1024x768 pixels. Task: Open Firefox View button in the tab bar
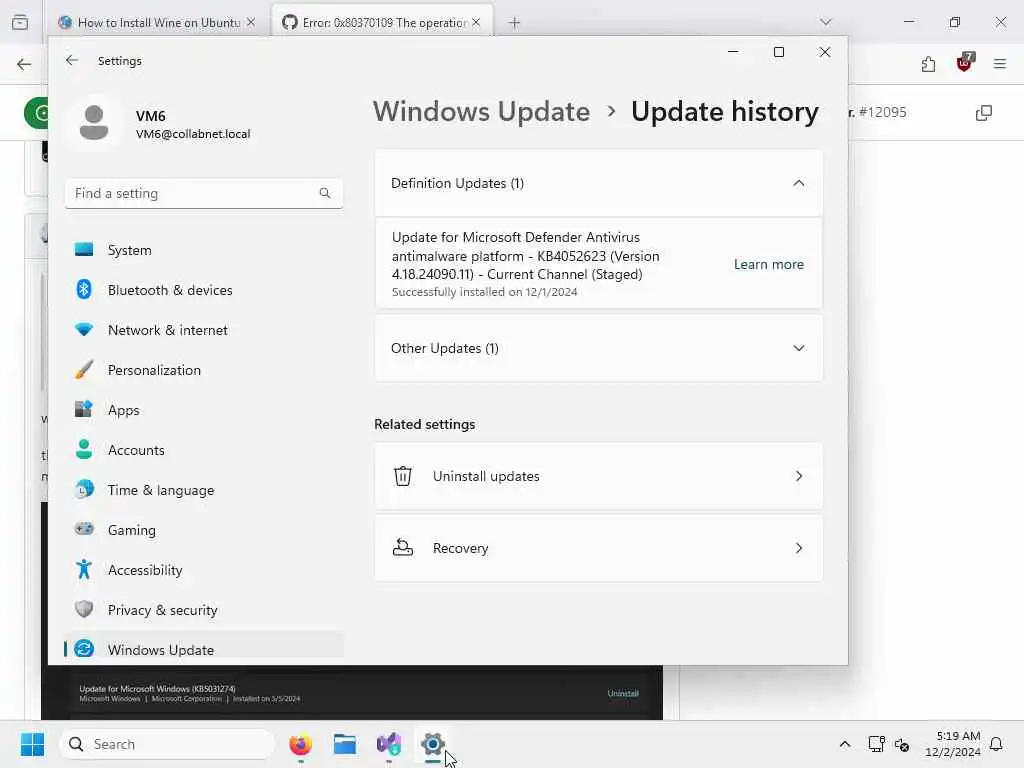tap(20, 22)
